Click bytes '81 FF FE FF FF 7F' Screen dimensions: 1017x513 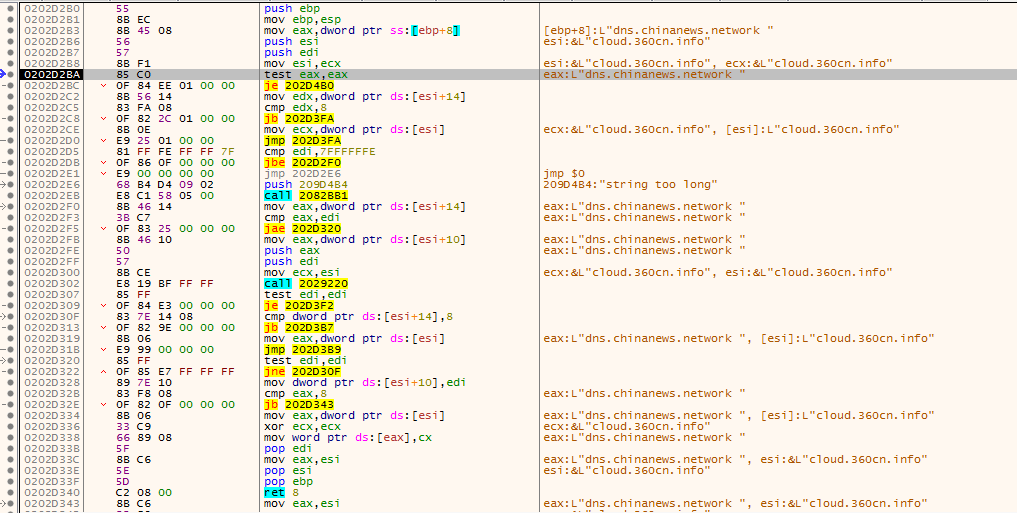[176, 152]
